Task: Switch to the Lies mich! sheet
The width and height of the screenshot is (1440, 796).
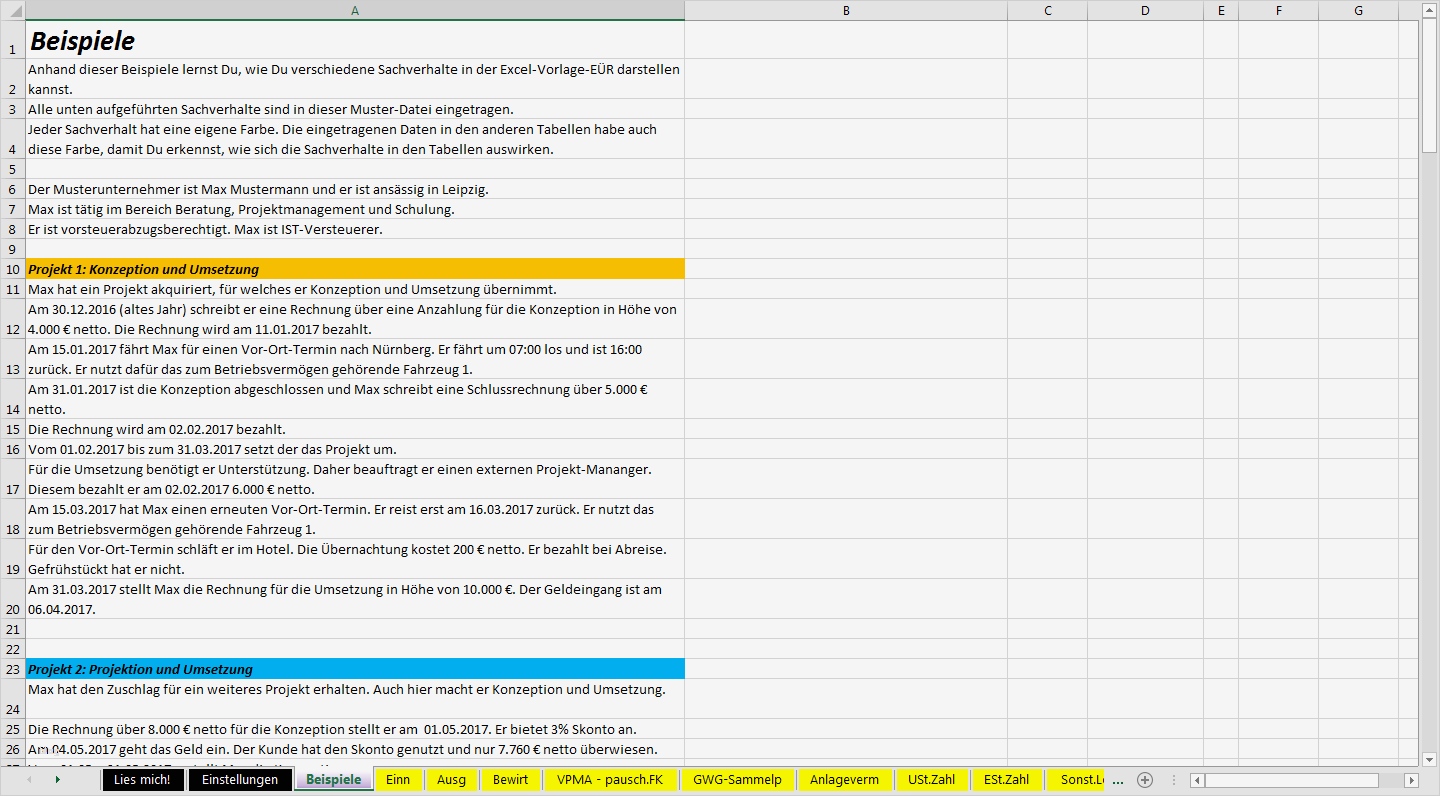Action: 142,779
